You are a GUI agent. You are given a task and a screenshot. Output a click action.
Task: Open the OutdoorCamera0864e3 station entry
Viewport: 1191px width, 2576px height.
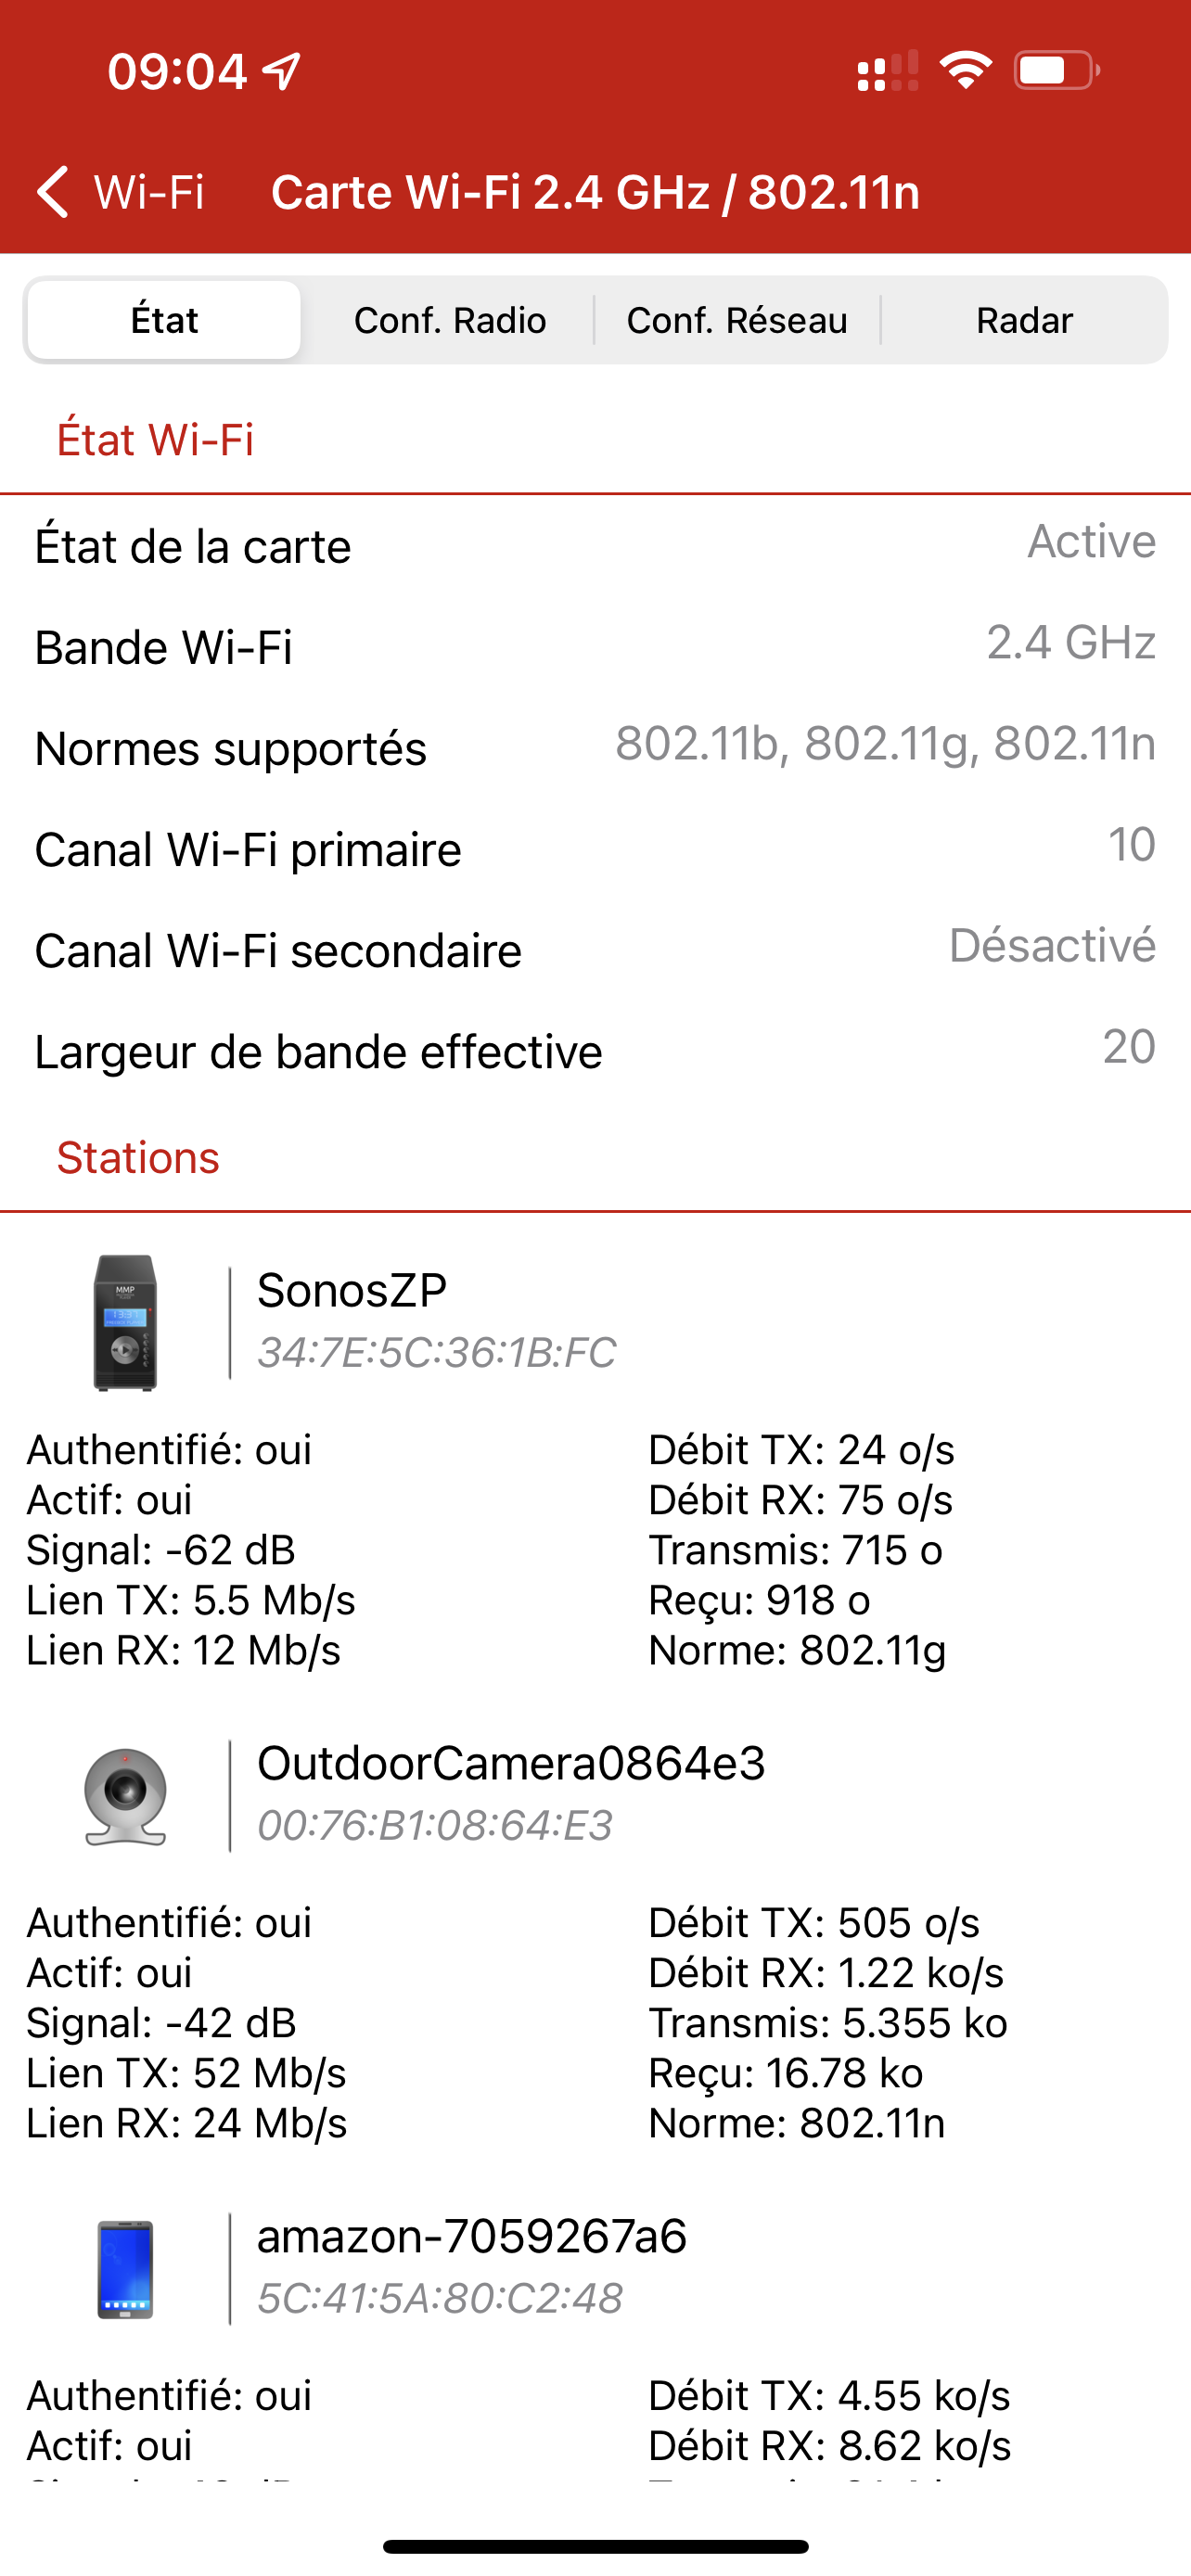(x=511, y=1763)
